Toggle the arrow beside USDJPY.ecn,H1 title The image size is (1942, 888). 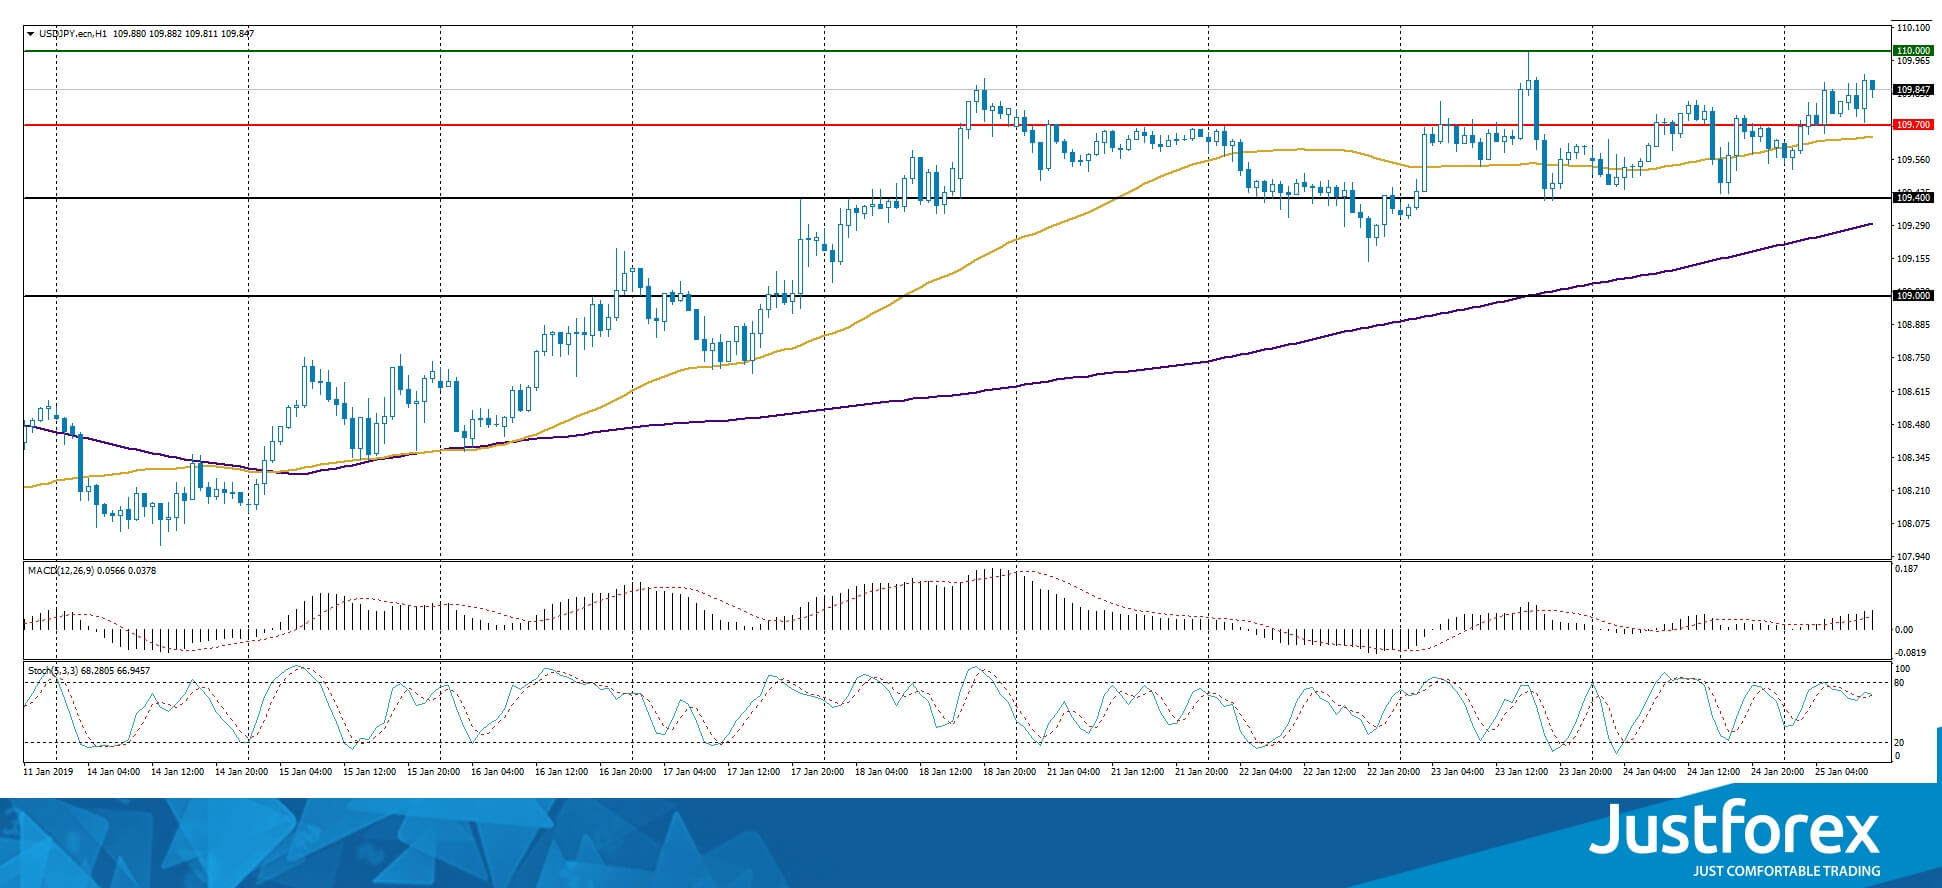click(x=31, y=34)
